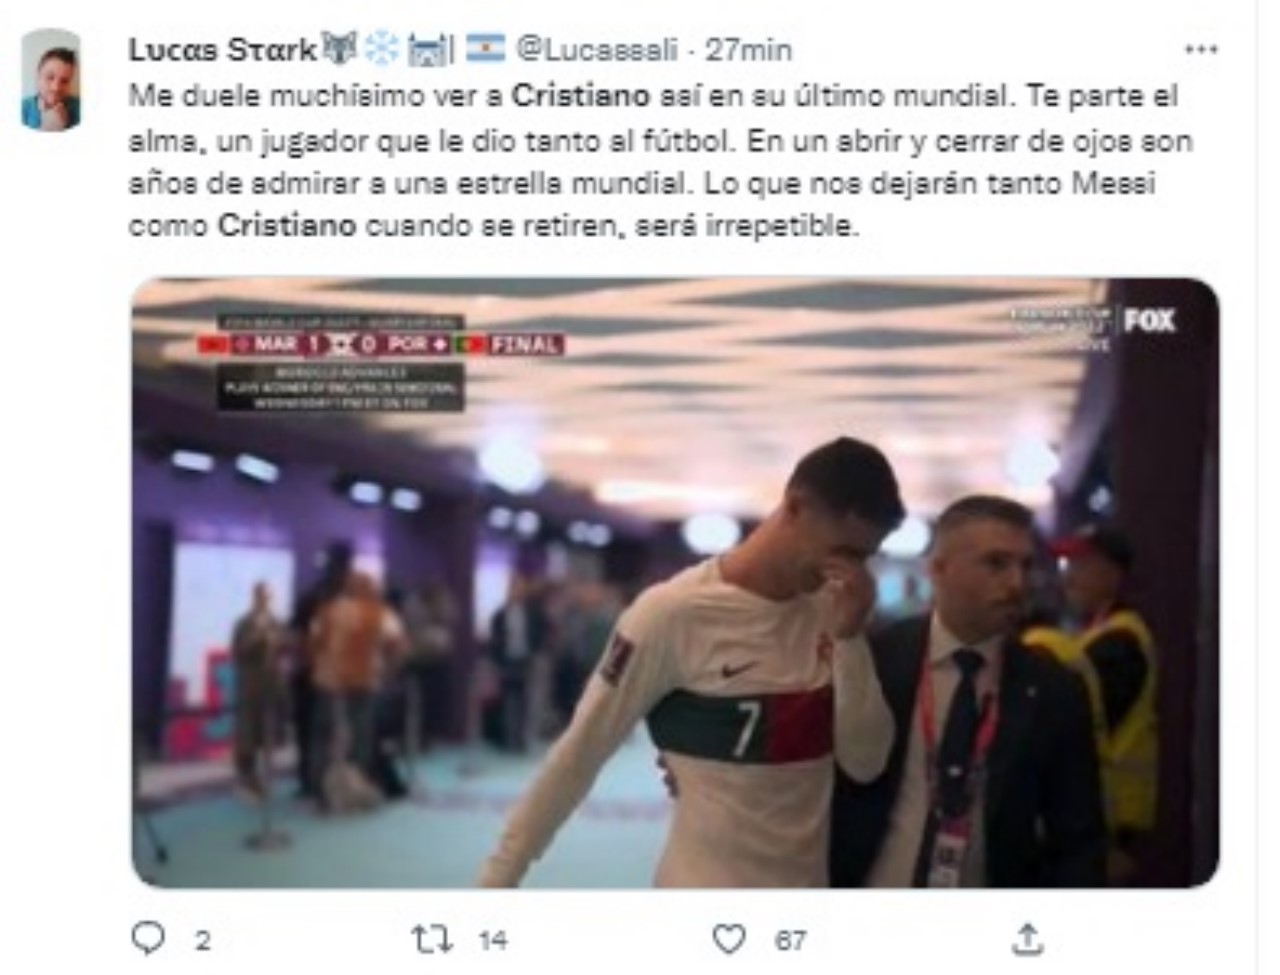The image size is (1280, 975).
Task: Open the 27min timestamp permalink
Action: pos(749,48)
